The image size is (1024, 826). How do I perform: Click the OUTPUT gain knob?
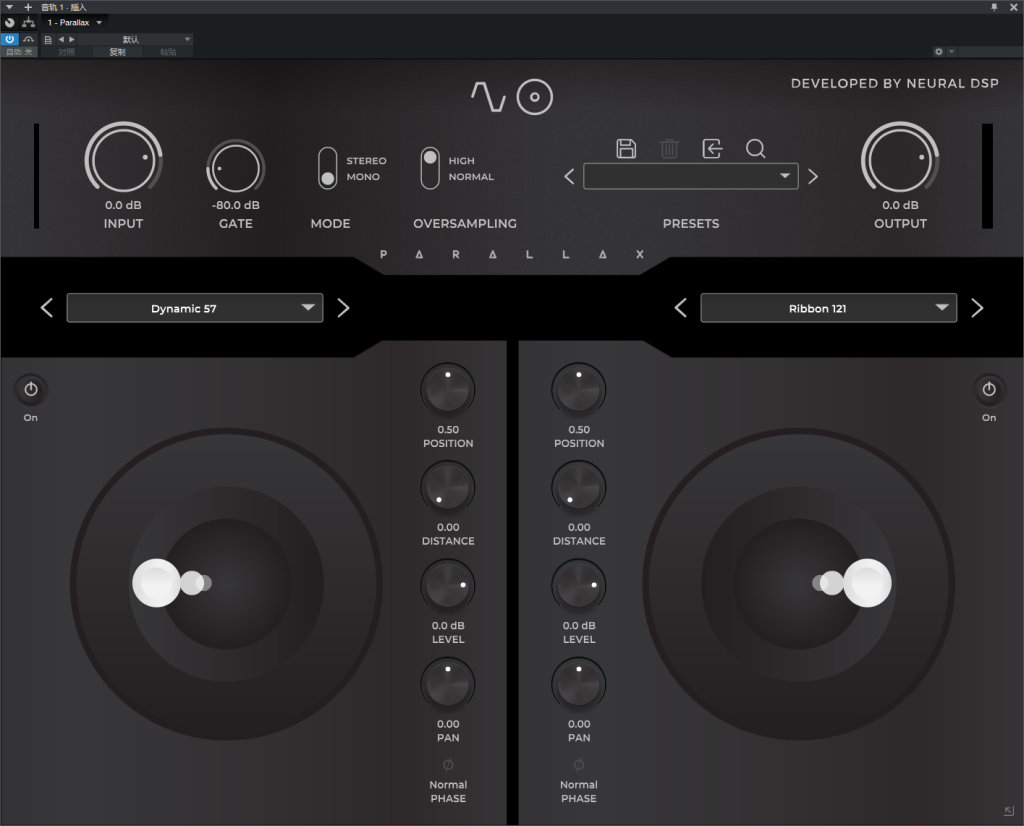click(899, 159)
